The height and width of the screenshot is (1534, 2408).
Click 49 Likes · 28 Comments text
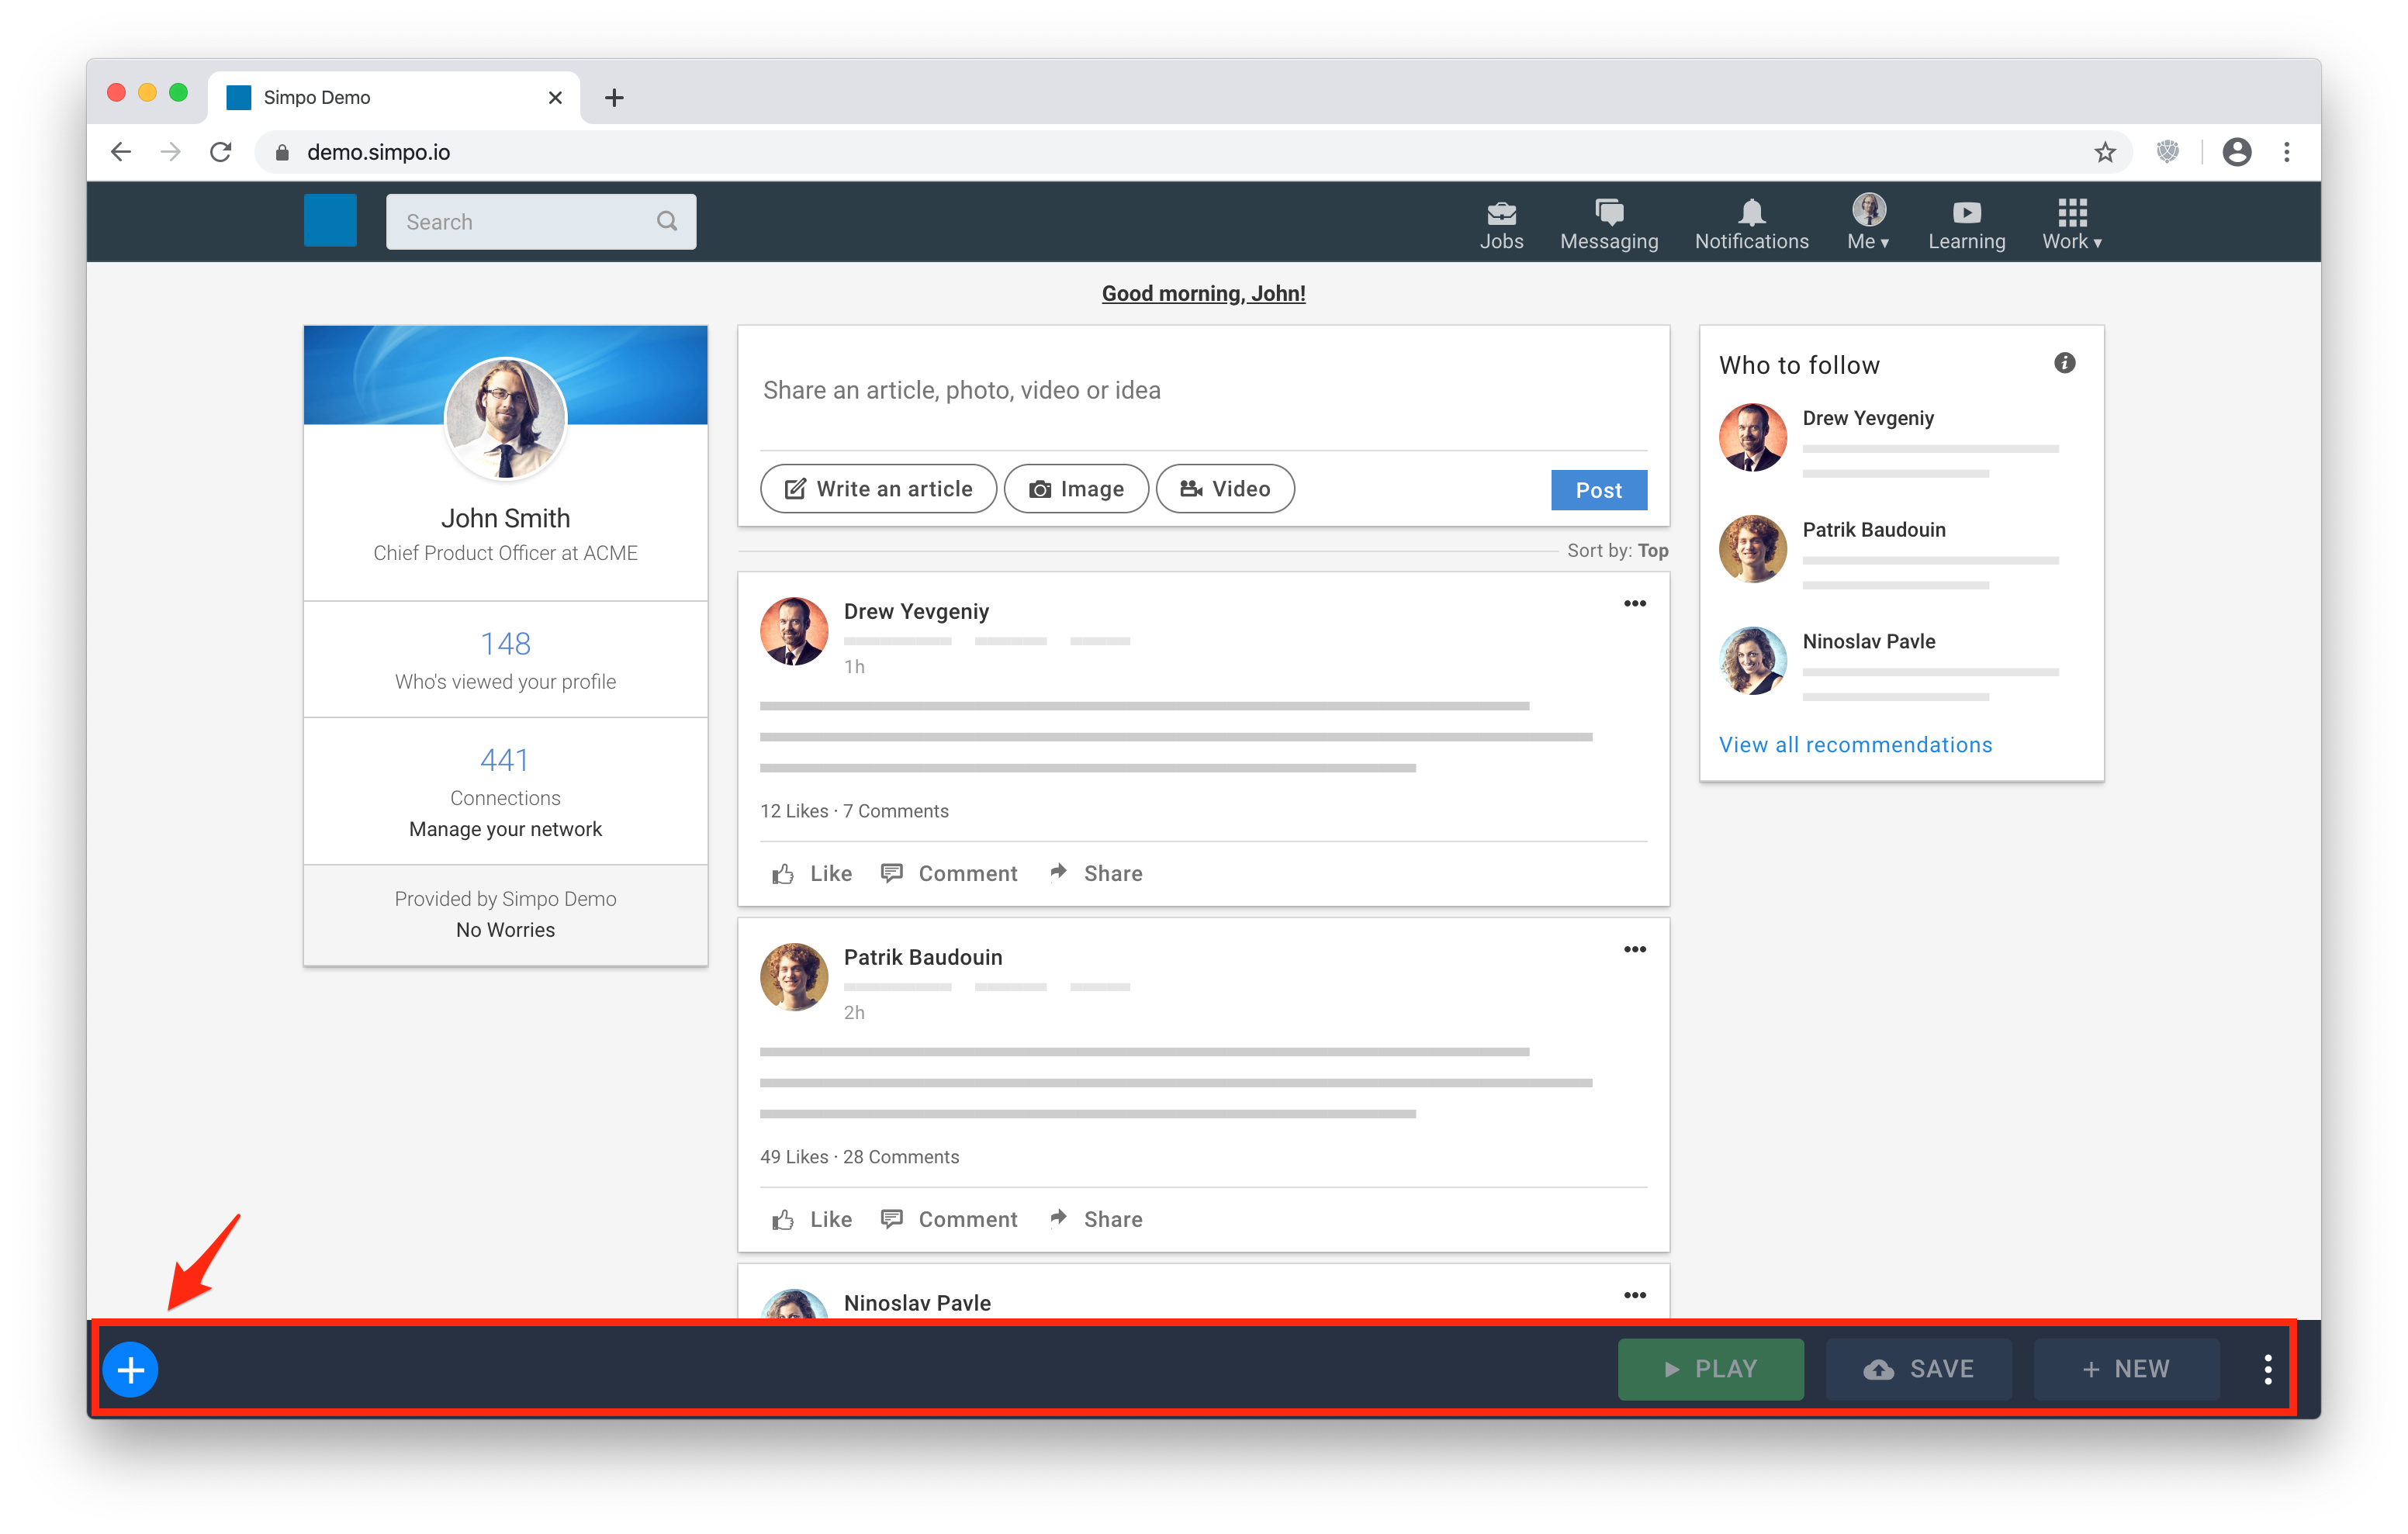tap(859, 1156)
